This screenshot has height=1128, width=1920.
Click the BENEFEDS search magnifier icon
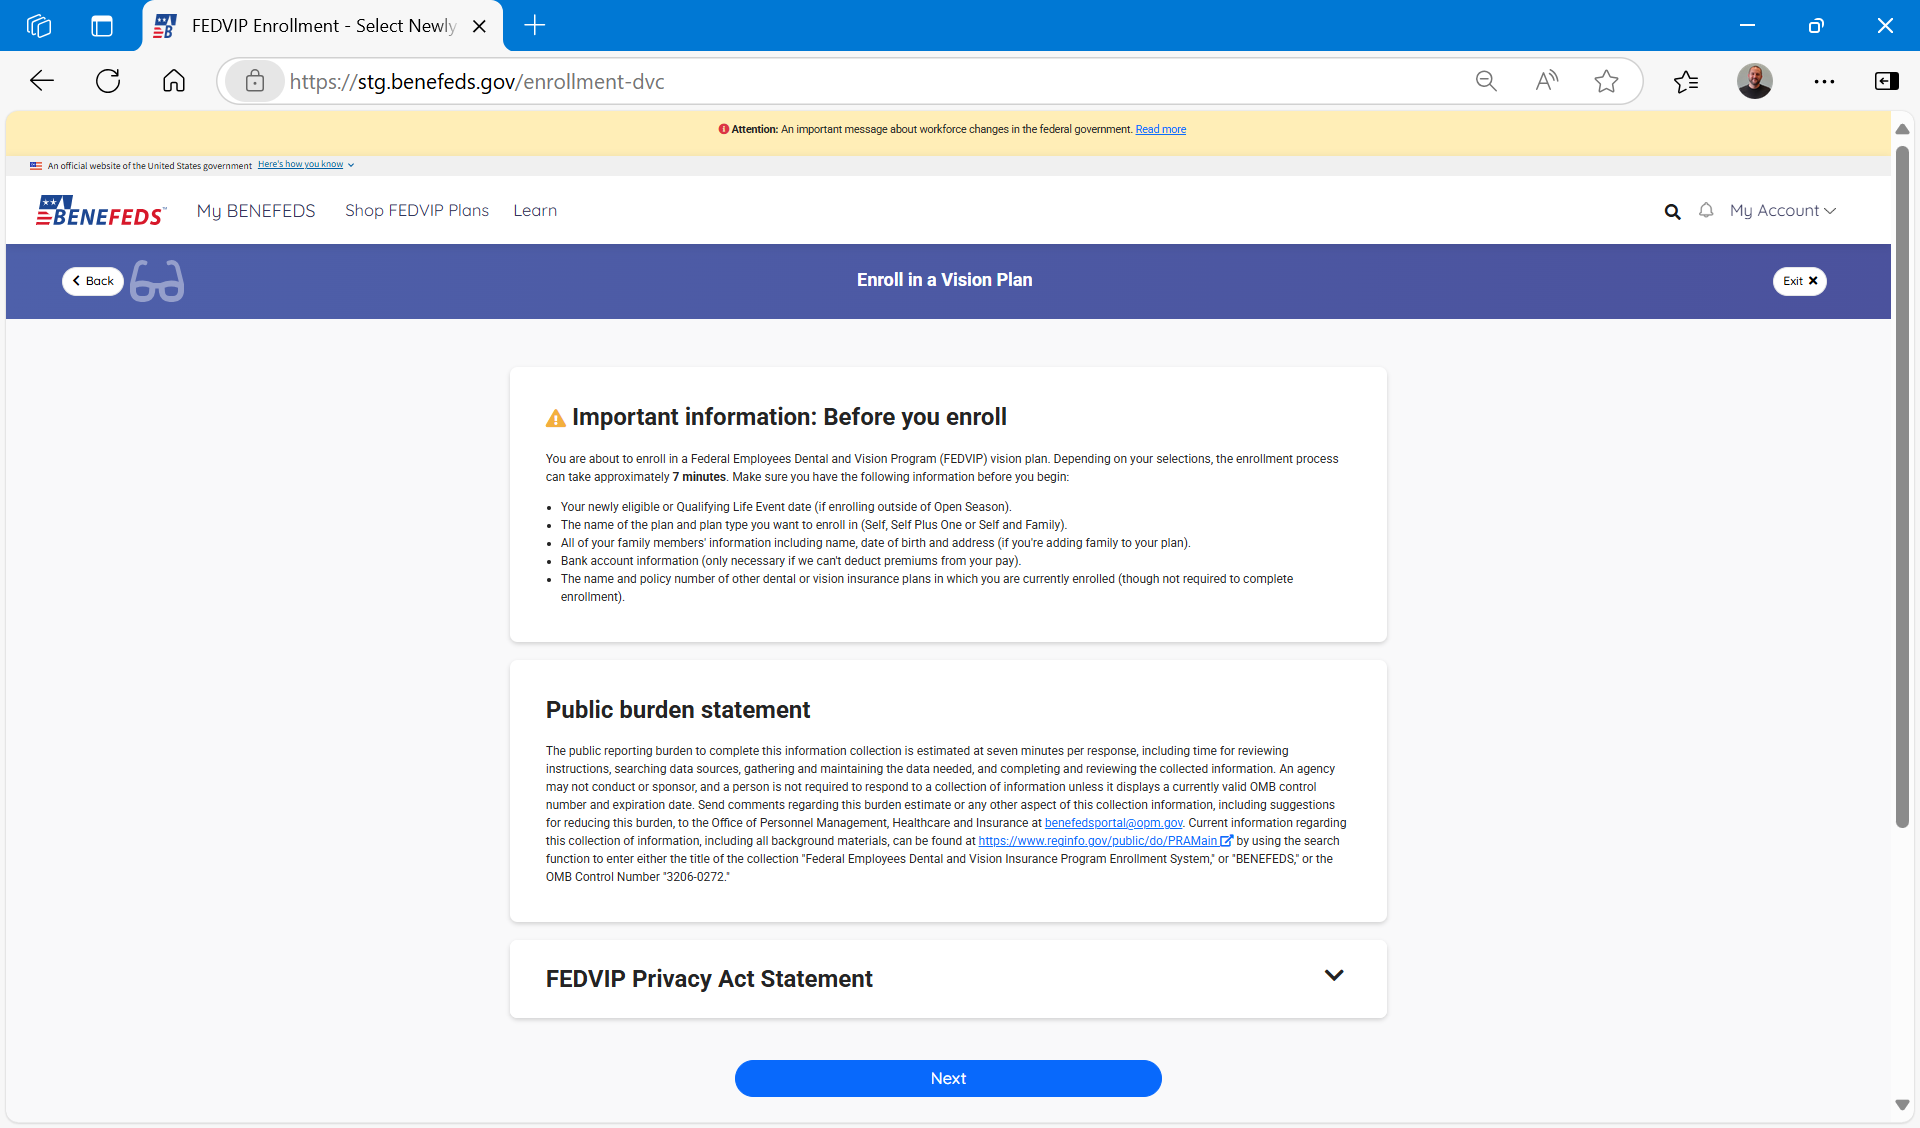(1672, 211)
